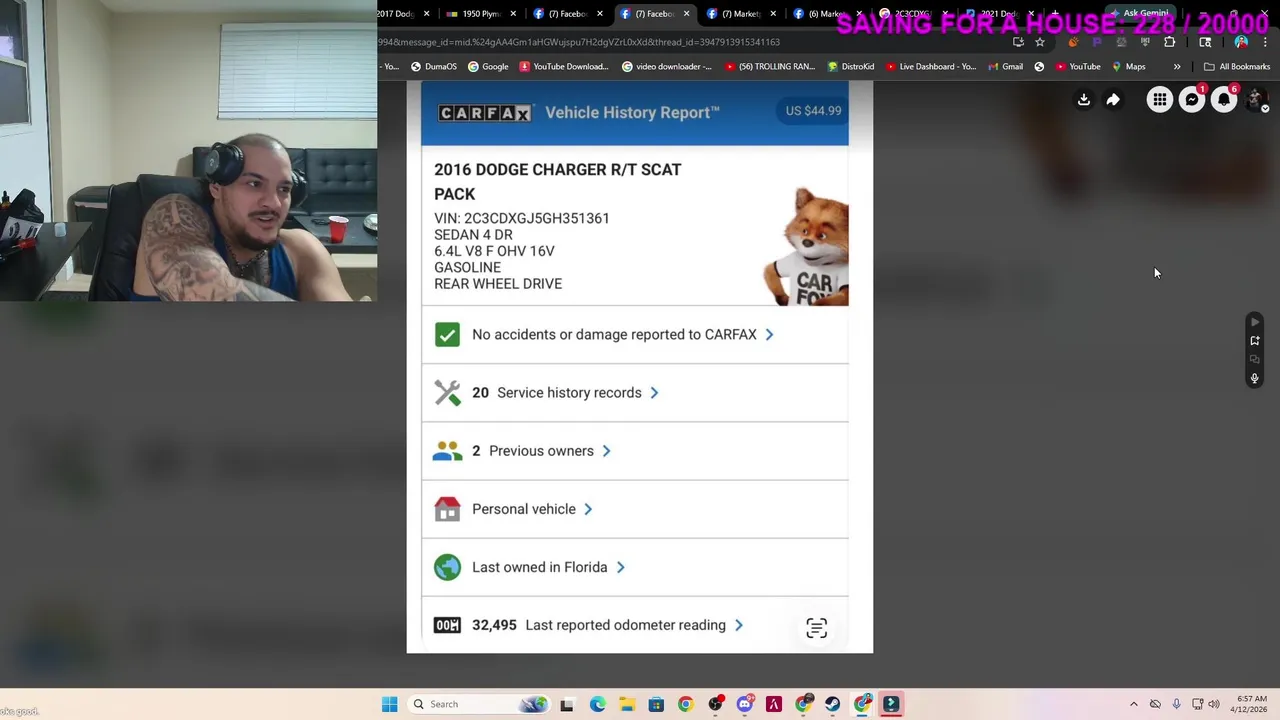Click the CARFAX logo
1280x720 pixels.
(485, 113)
